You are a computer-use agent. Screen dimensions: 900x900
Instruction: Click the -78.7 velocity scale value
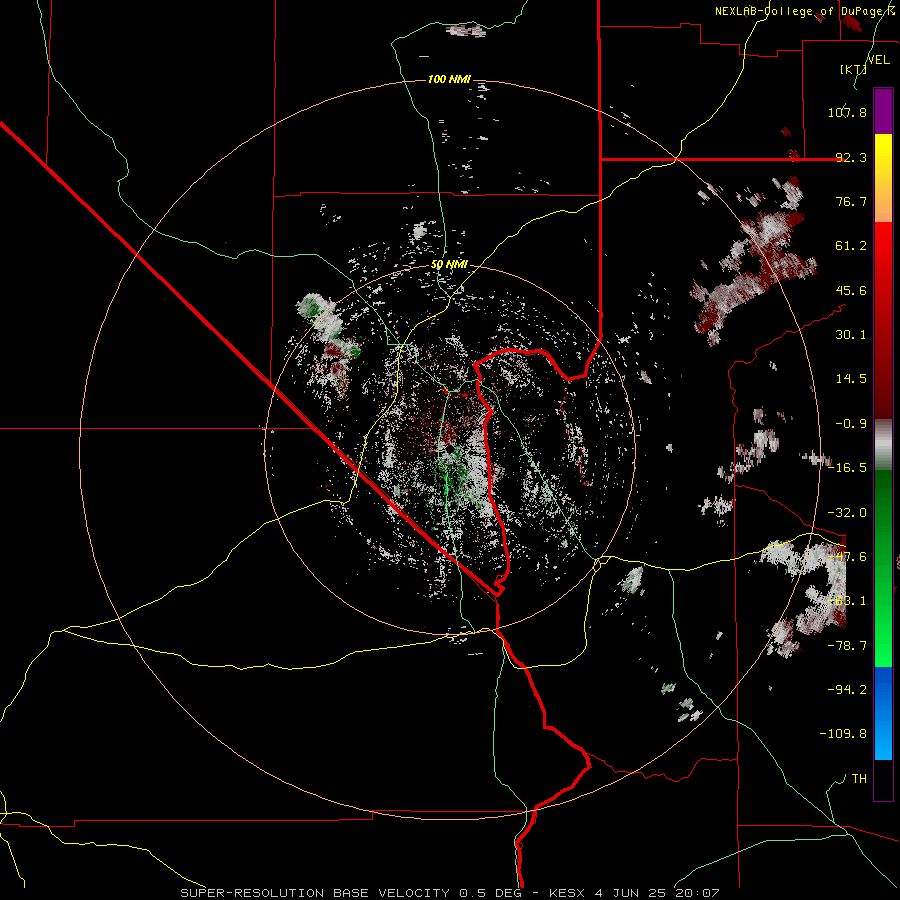[847, 646]
